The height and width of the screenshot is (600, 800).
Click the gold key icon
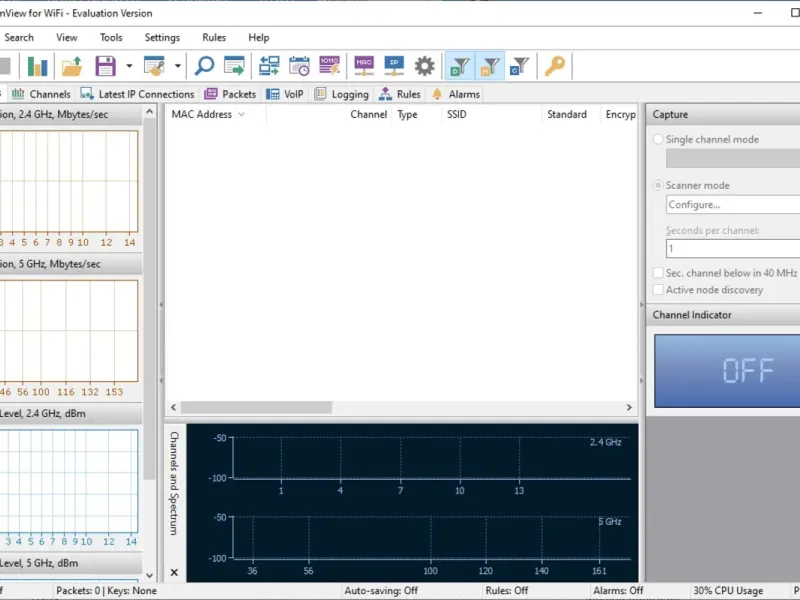tap(554, 67)
